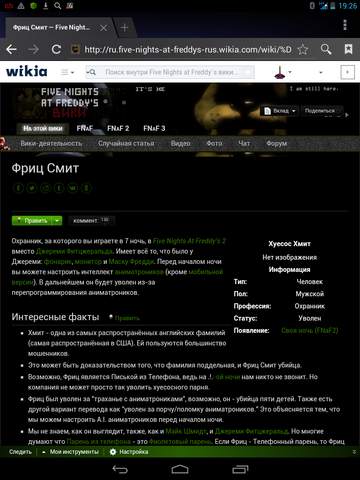360x480 pixels.
Task: Open the Чат menu item
Action: 244,143
